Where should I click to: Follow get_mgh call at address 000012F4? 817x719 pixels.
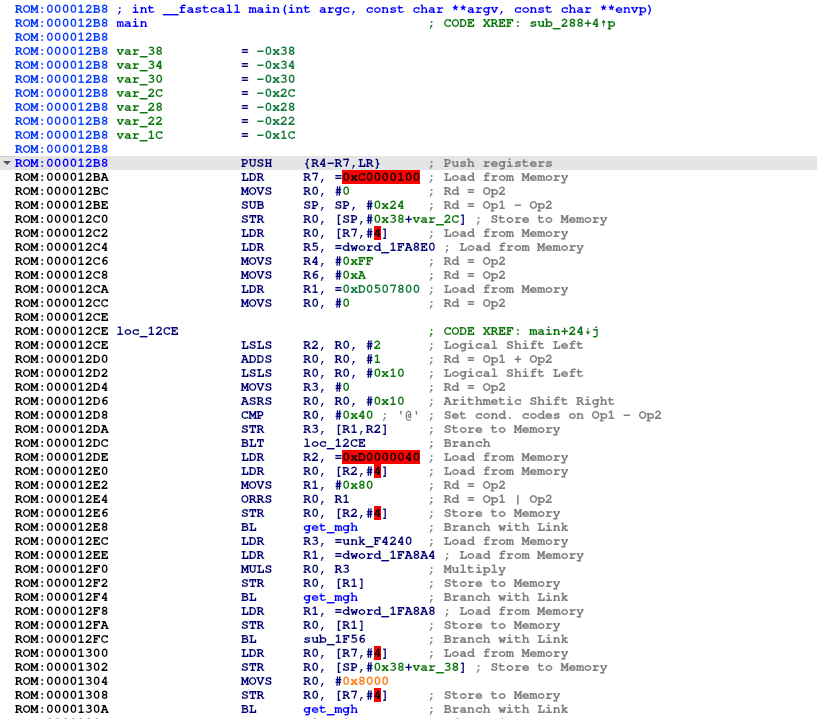click(x=330, y=597)
